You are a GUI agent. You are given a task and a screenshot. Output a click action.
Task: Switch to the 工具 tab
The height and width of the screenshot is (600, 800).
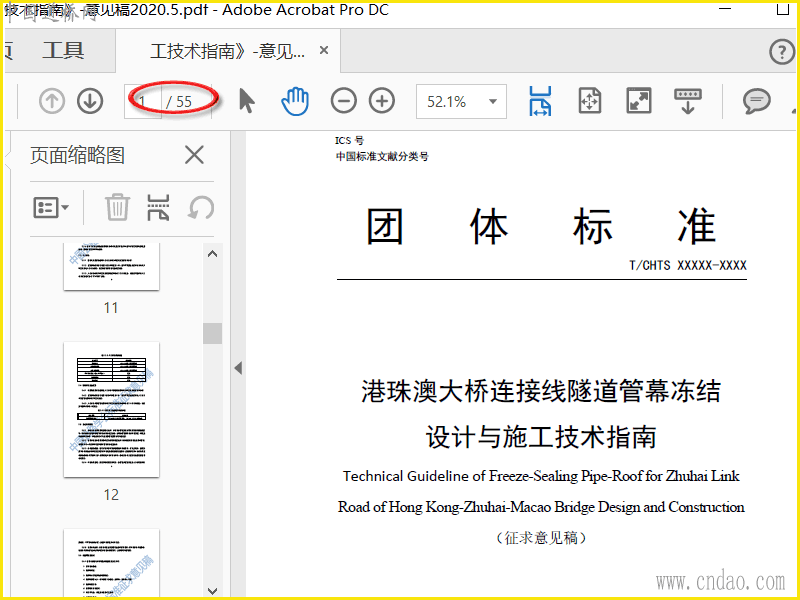pos(63,51)
